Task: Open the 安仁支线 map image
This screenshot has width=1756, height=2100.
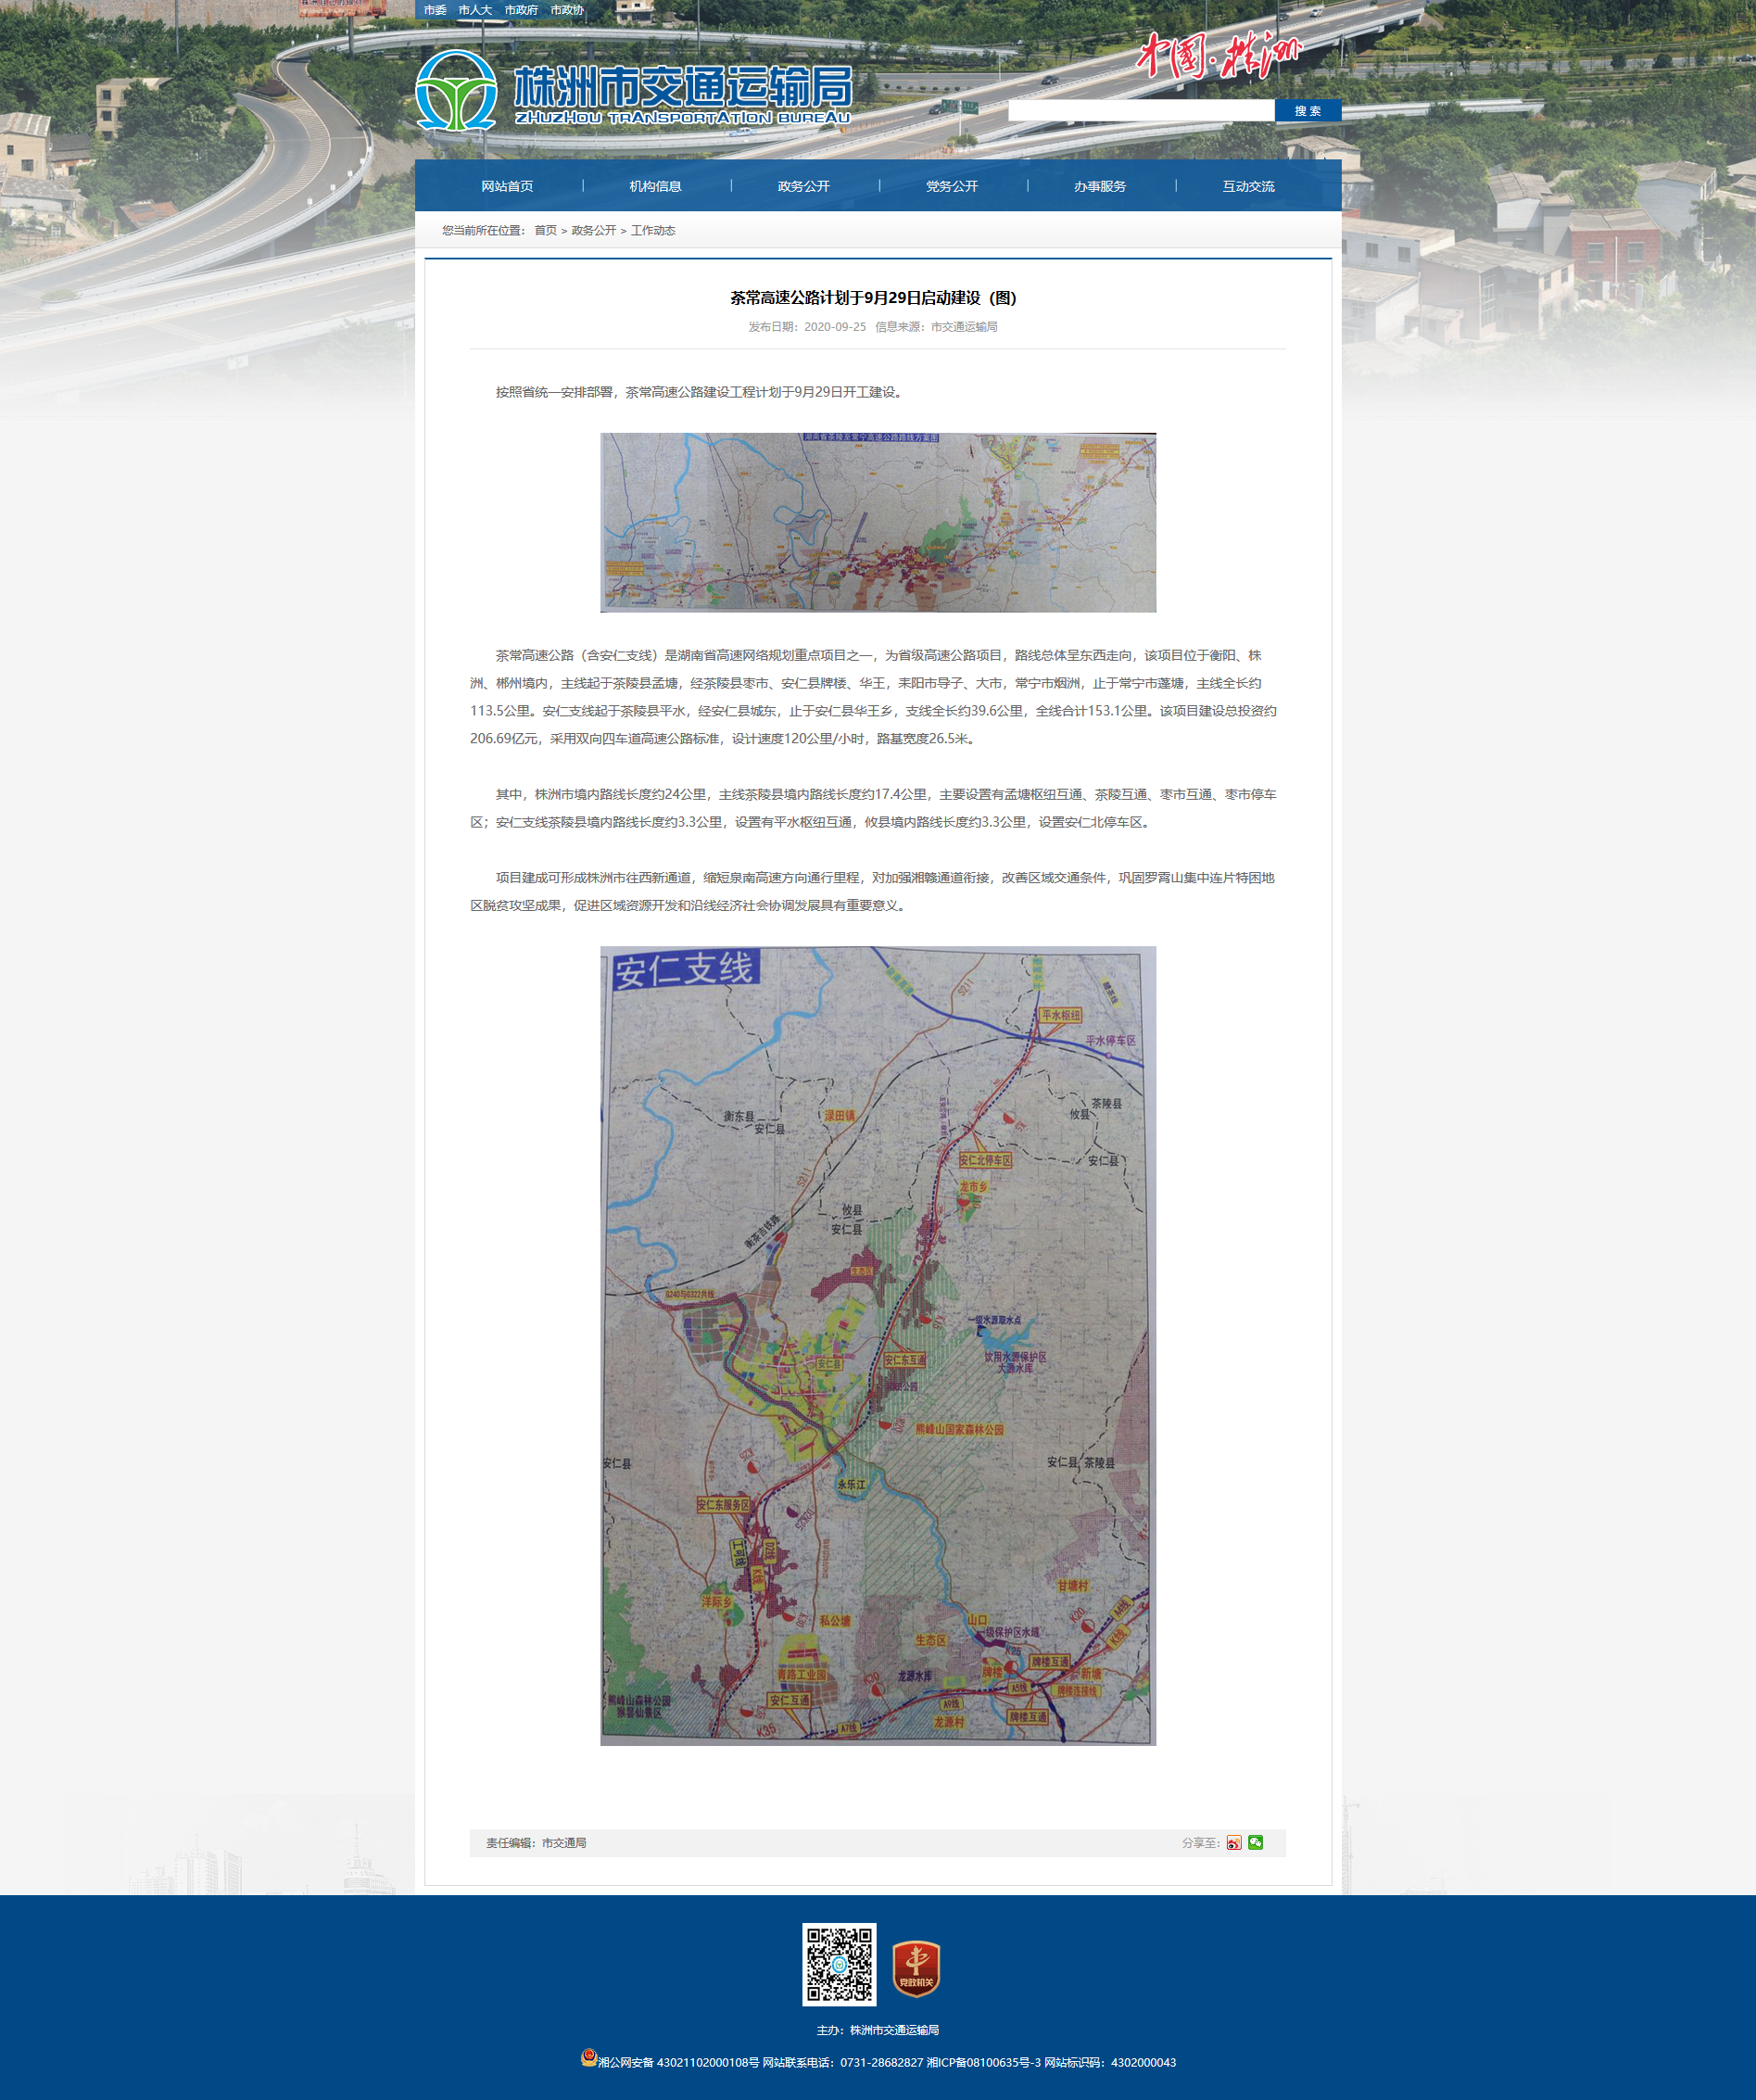Action: coord(878,1346)
